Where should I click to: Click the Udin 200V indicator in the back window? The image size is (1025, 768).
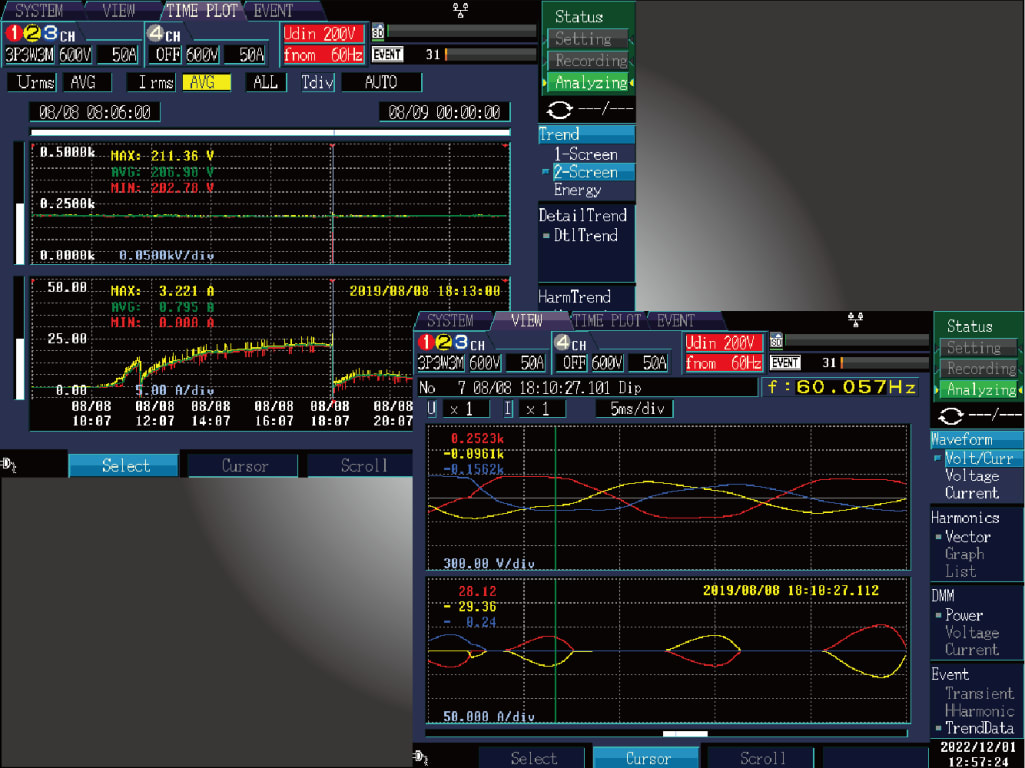point(323,33)
